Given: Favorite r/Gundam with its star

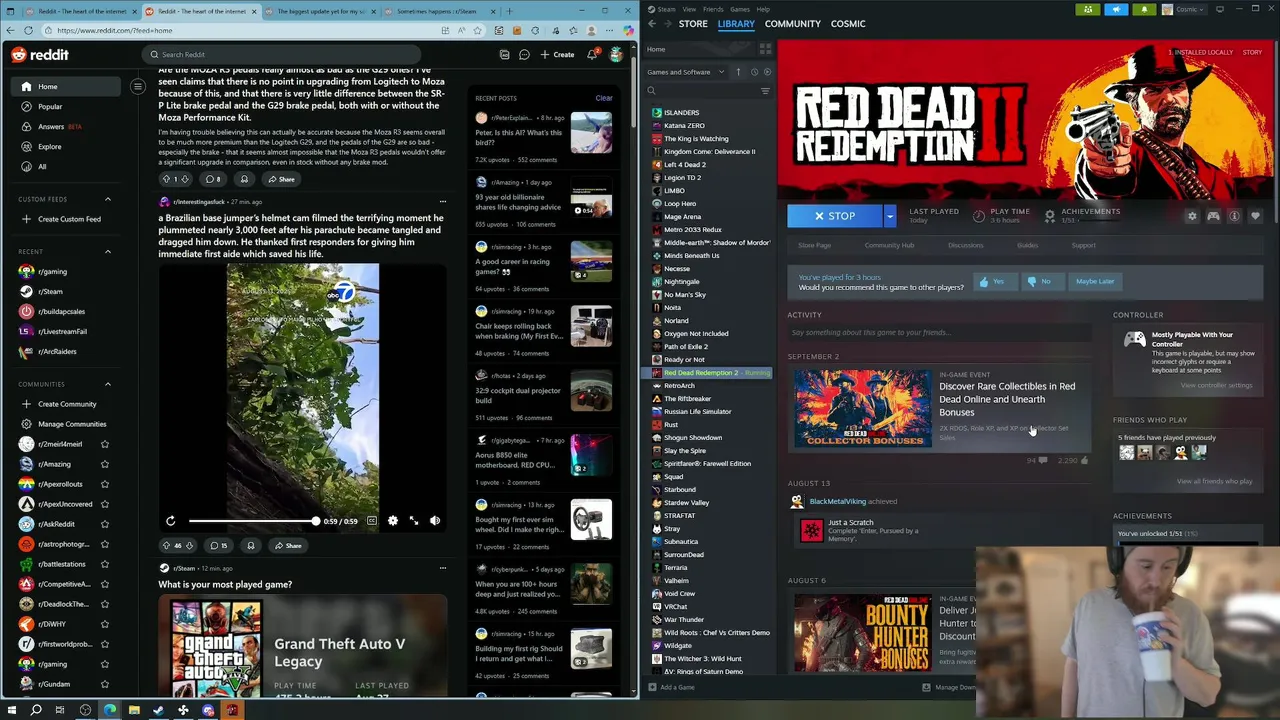Looking at the screenshot, I should coord(105,684).
